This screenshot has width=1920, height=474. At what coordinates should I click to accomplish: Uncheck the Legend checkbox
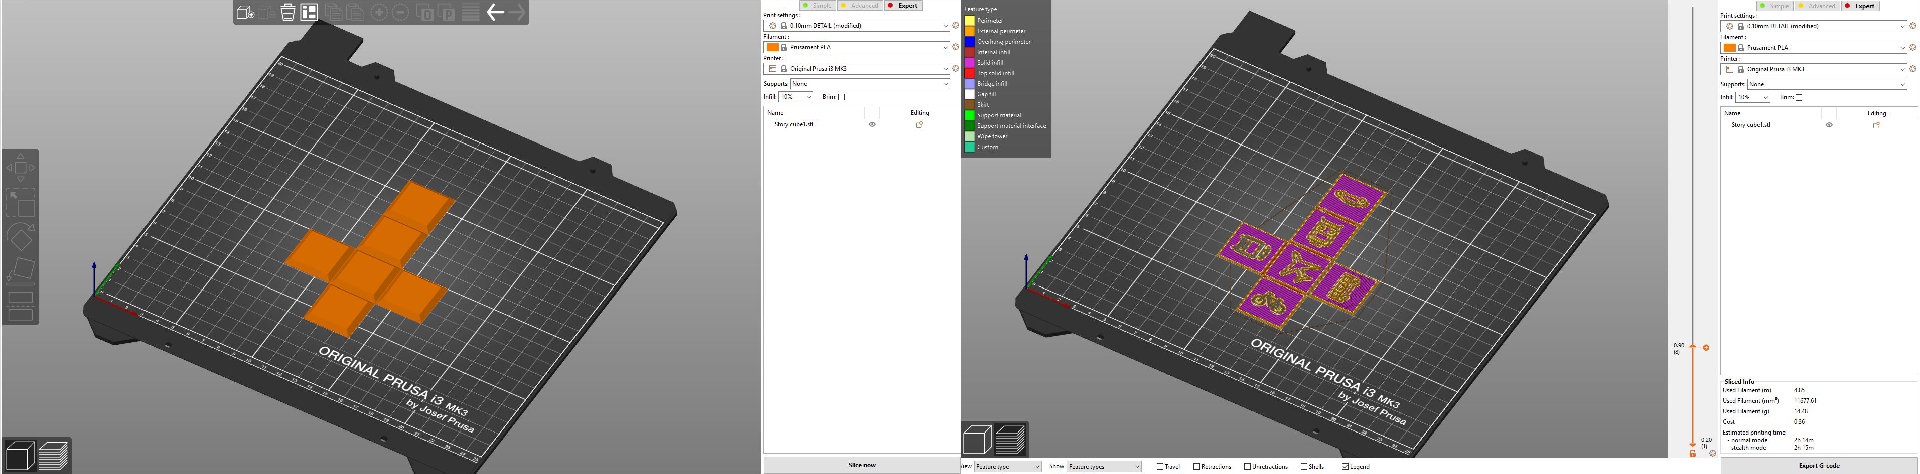pos(1346,467)
